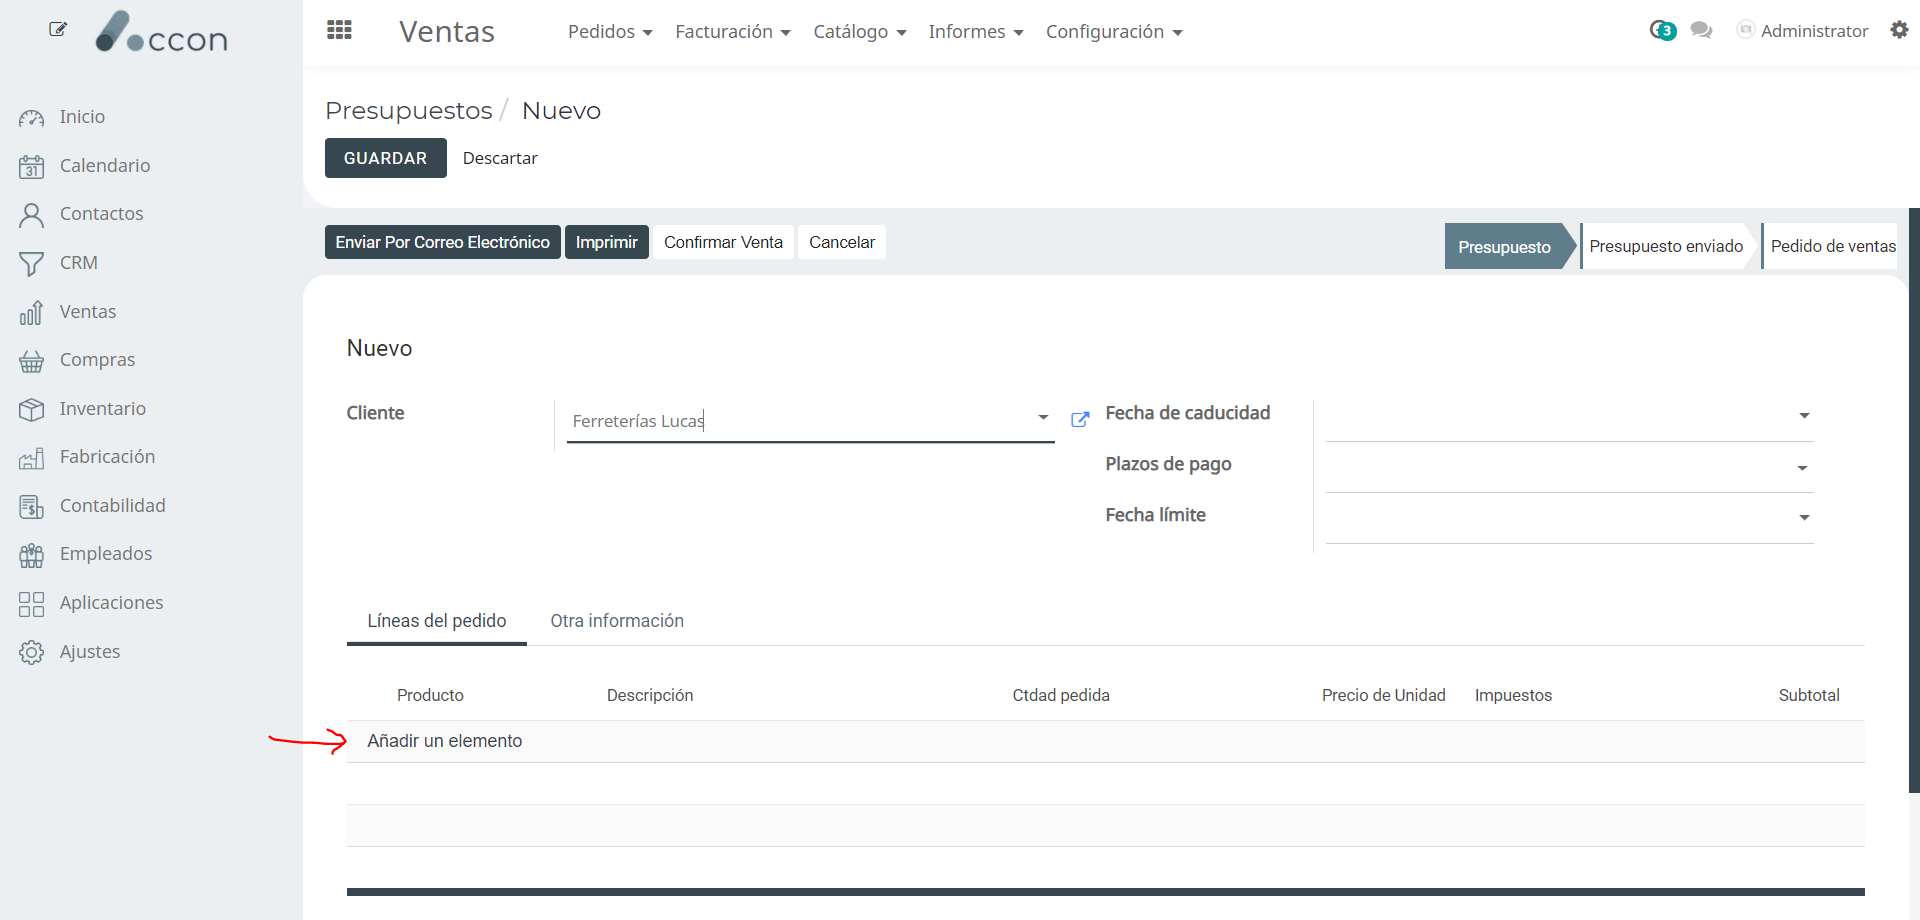Open Compras basket icon in sidebar
Viewport: 1920px width, 920px height.
click(31, 361)
